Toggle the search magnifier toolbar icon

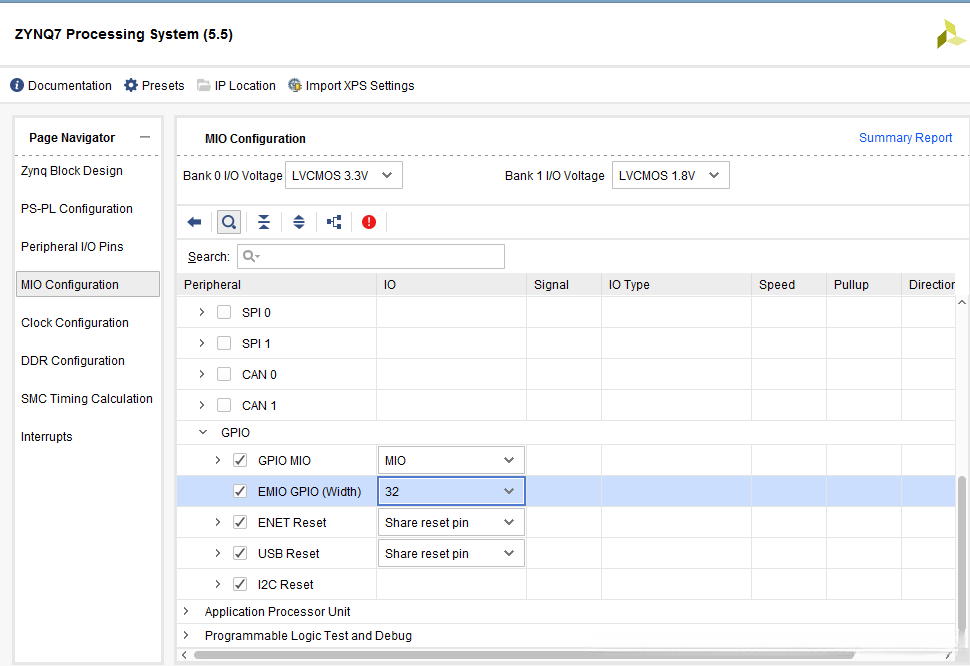229,222
